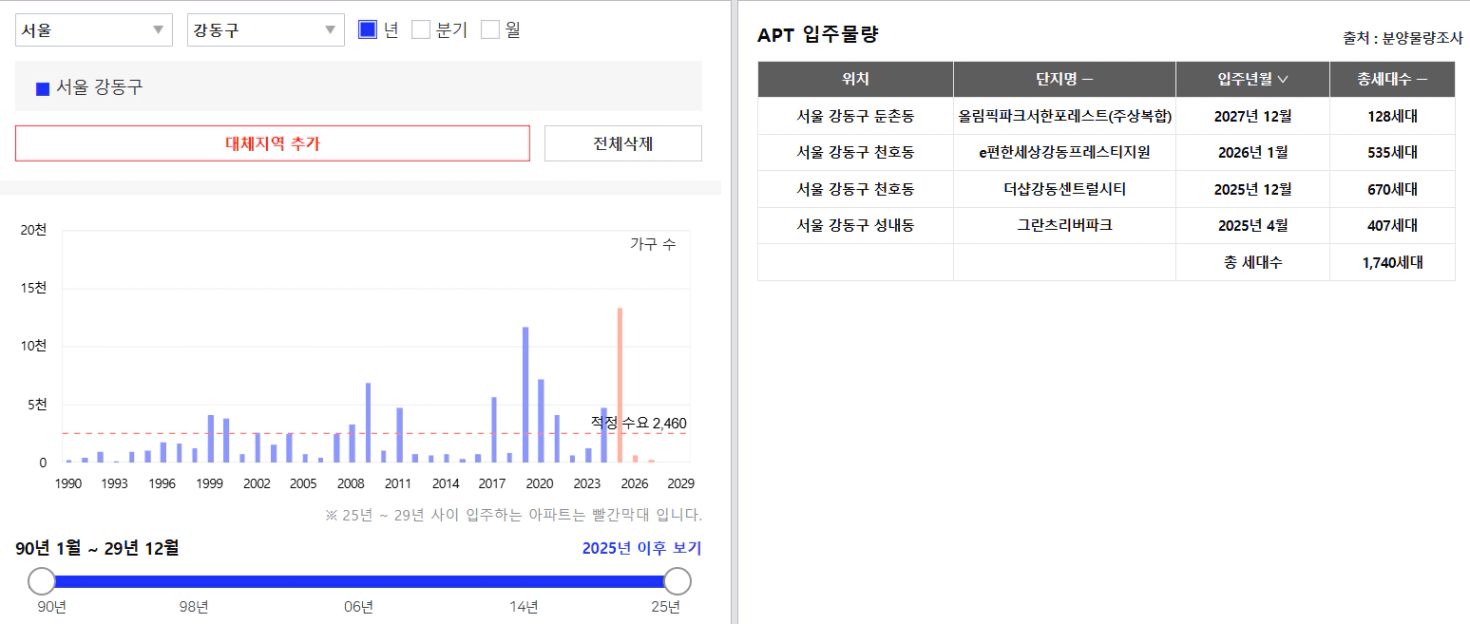Toggle the 년 yearly checkbox
The height and width of the screenshot is (624, 1470).
[368, 30]
